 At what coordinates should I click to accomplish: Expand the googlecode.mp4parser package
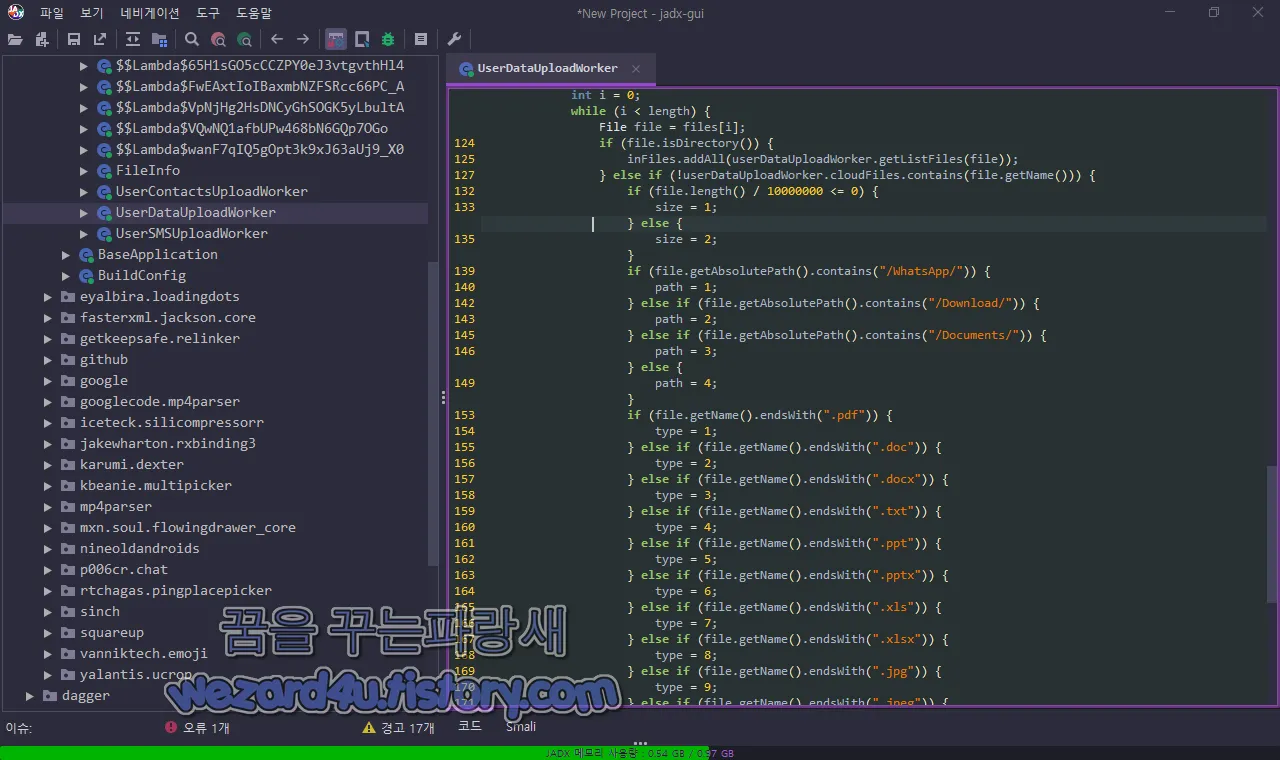click(x=48, y=401)
